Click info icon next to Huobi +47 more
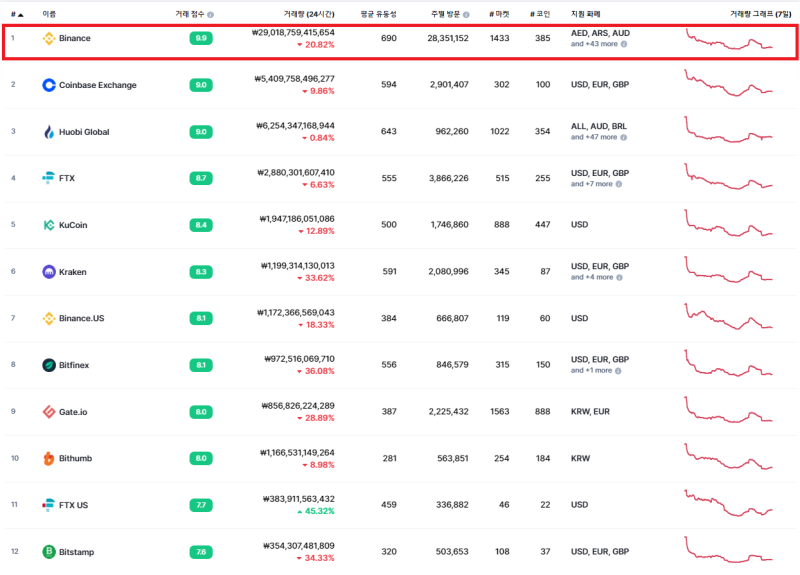Viewport: 800px width, 575px height. tap(623, 137)
